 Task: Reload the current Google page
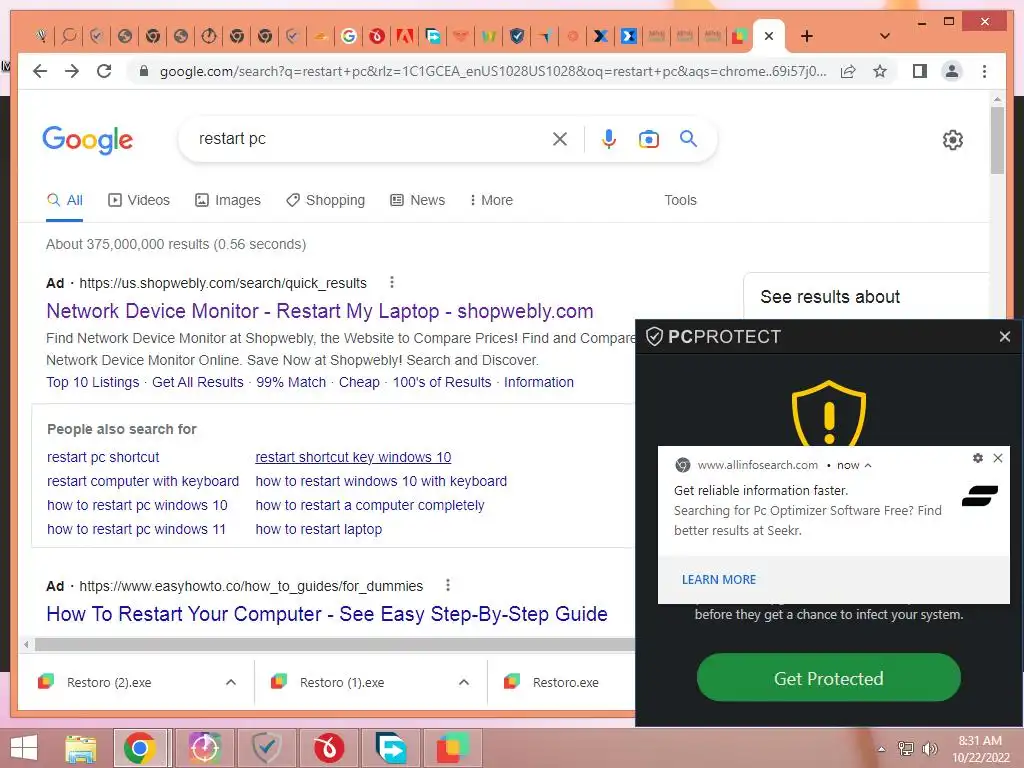pyautogui.click(x=104, y=71)
